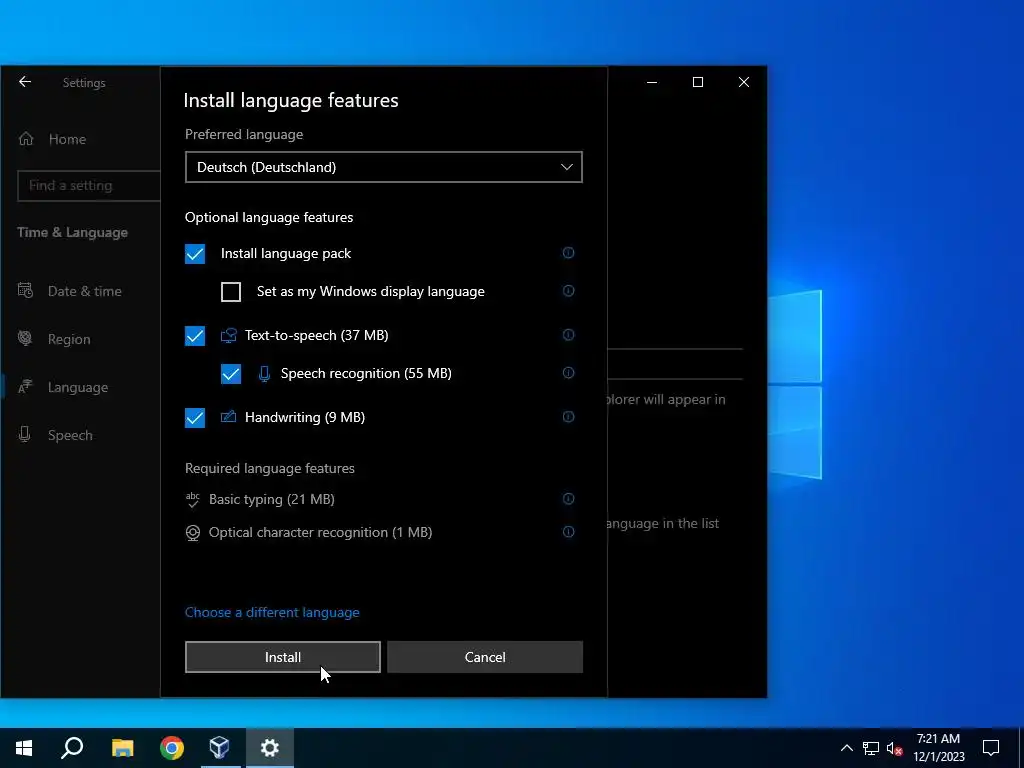Click the Find a setting search box
1024x768 pixels.
(88, 185)
